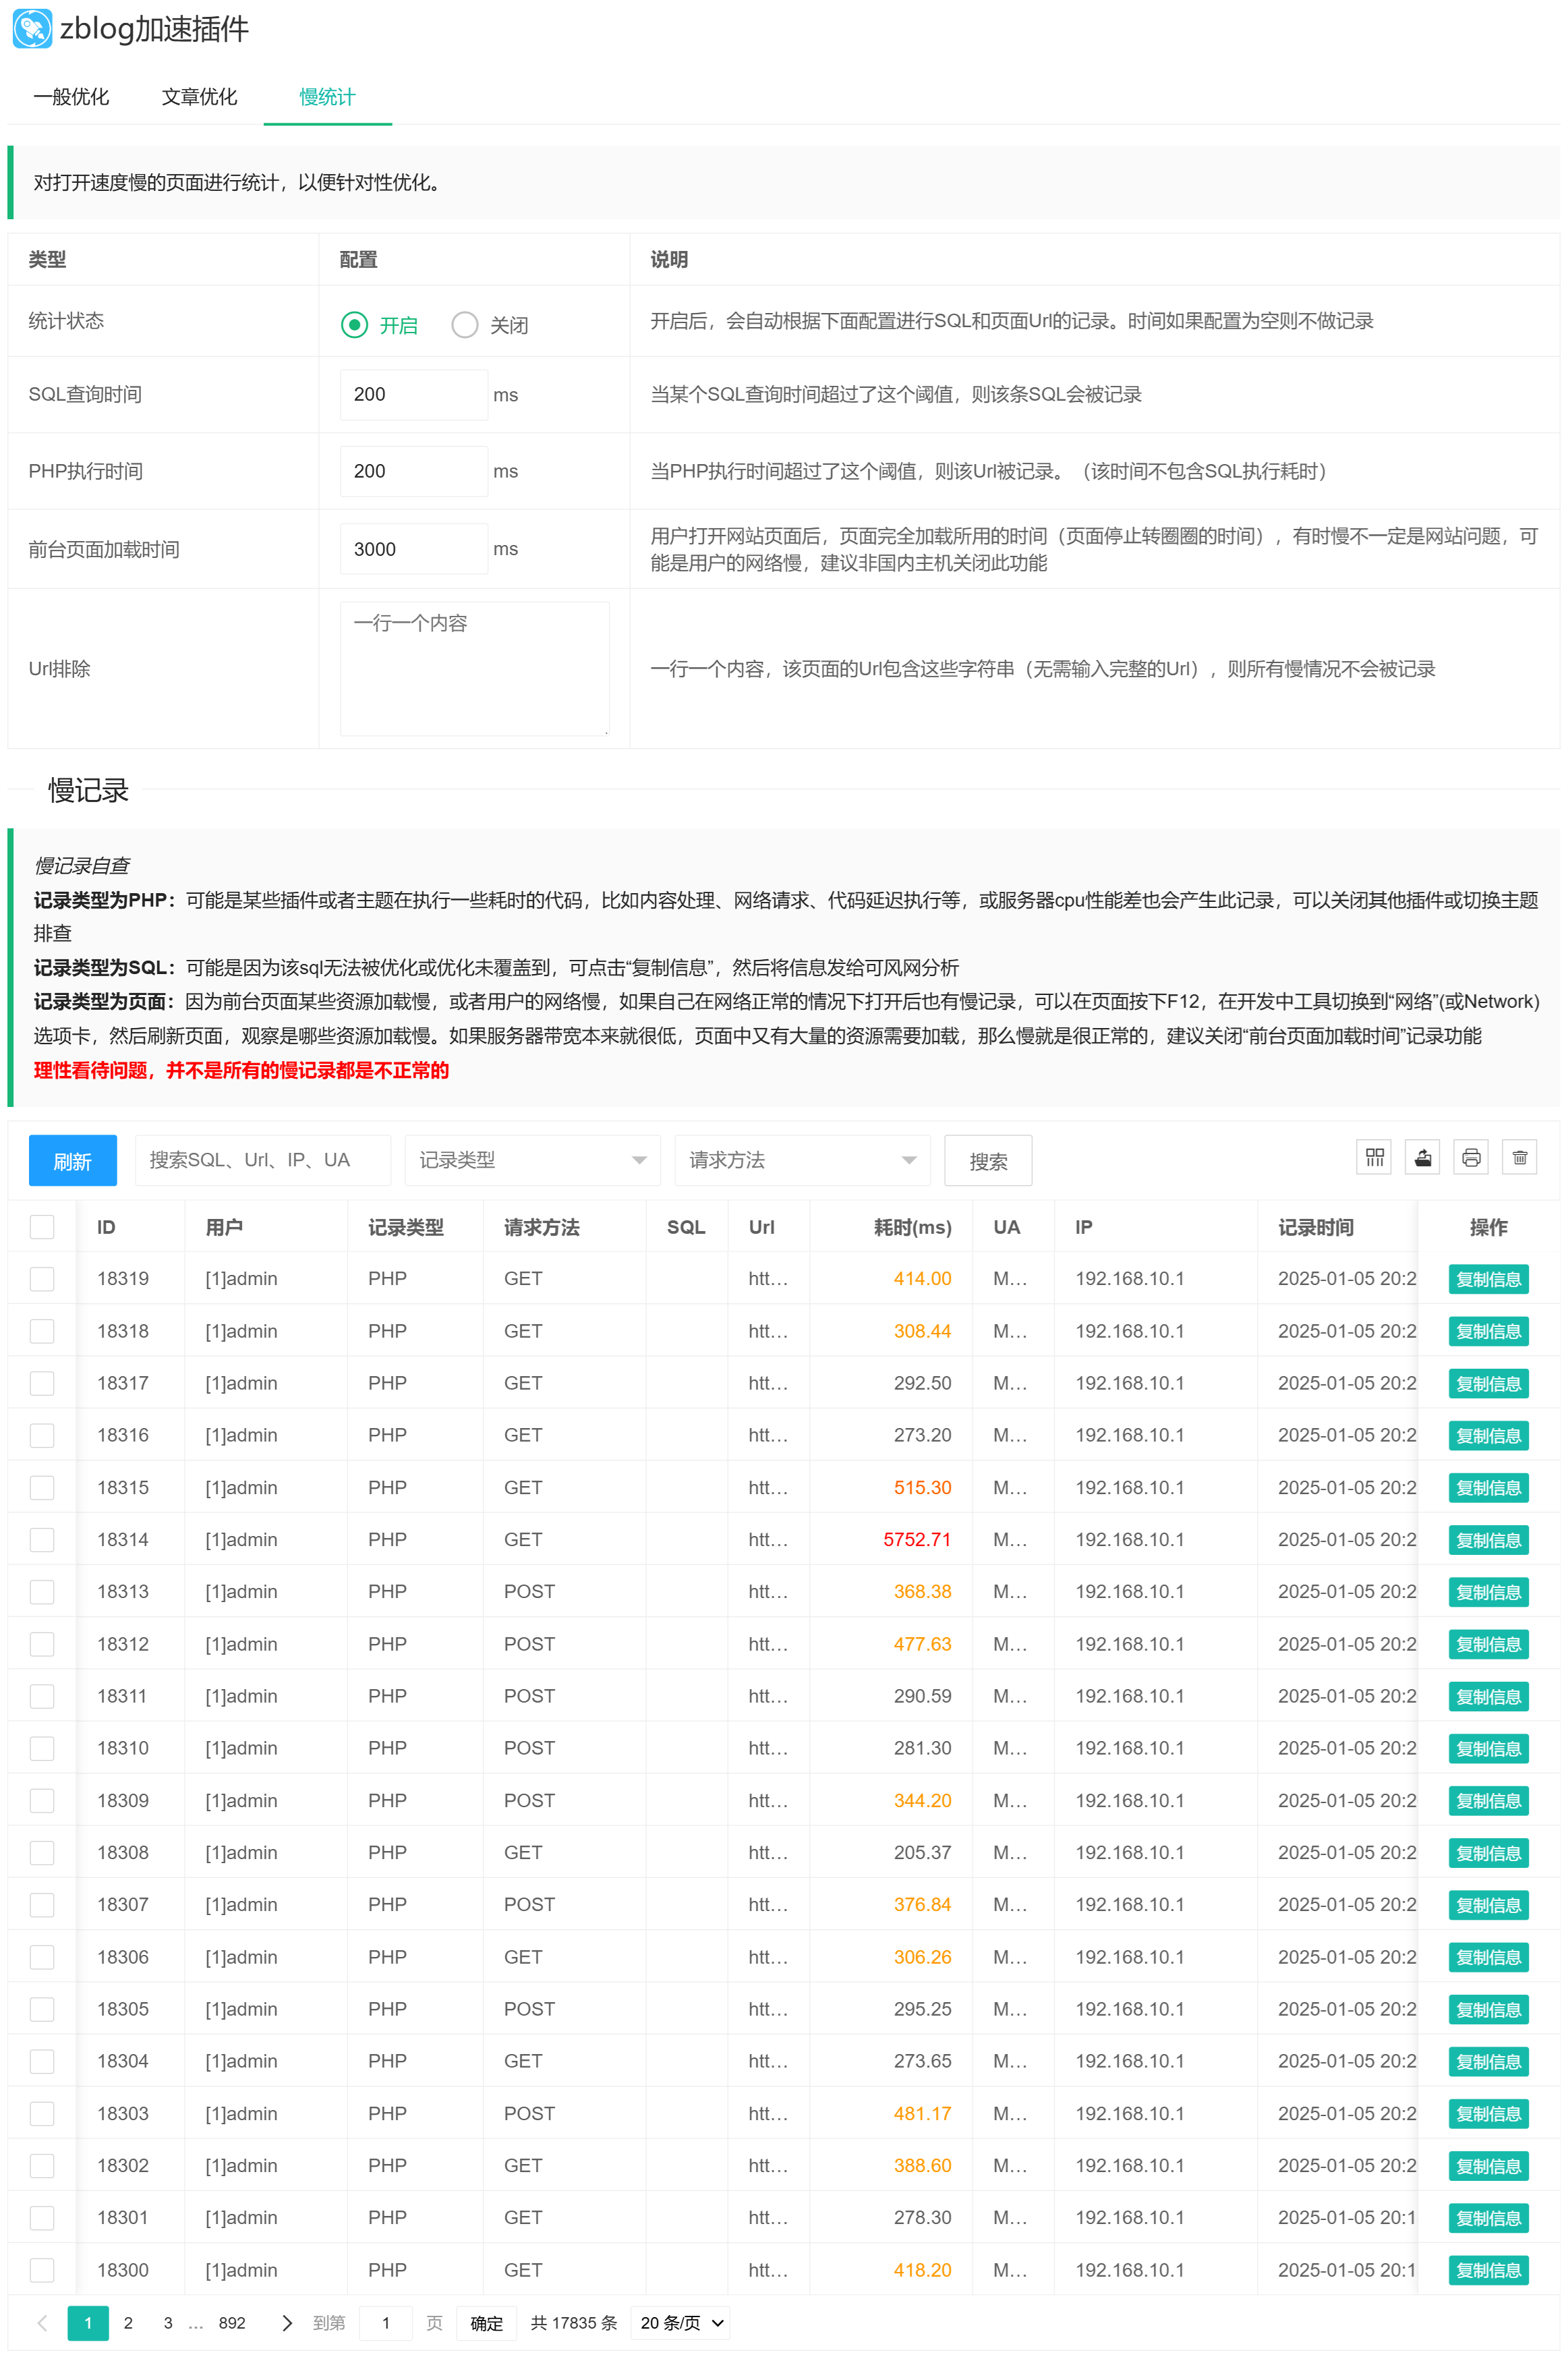
Task: Focus the PHP执行时间 input field
Action: click(x=413, y=471)
